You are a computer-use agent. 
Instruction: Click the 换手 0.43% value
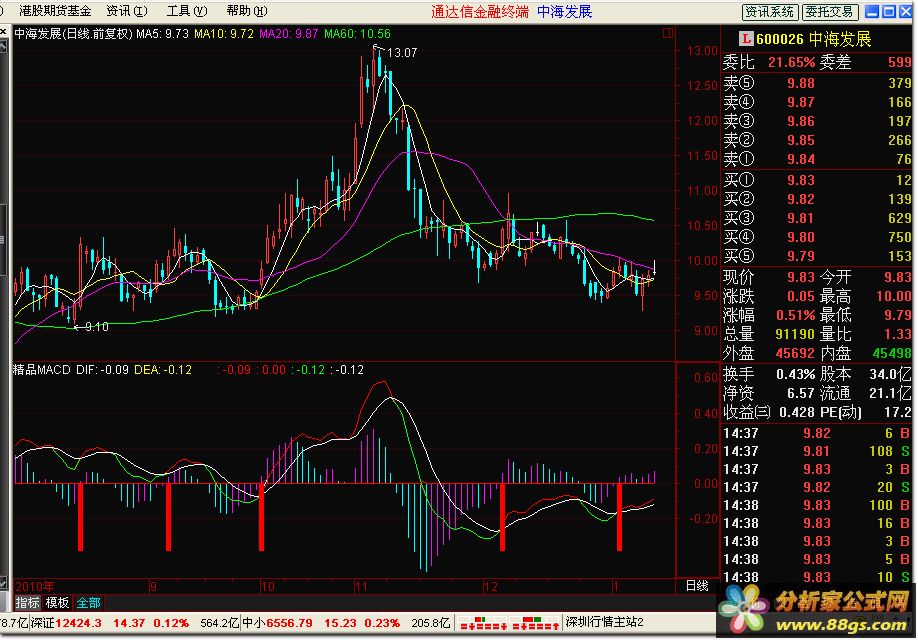click(x=795, y=374)
